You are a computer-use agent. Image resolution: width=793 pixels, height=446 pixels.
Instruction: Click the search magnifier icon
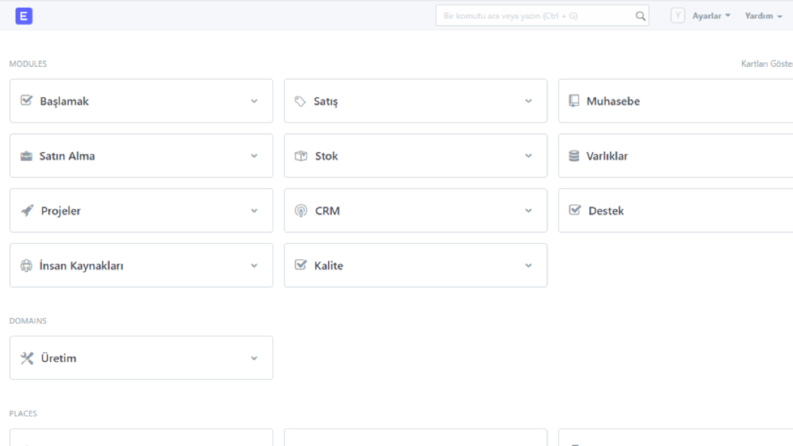640,16
